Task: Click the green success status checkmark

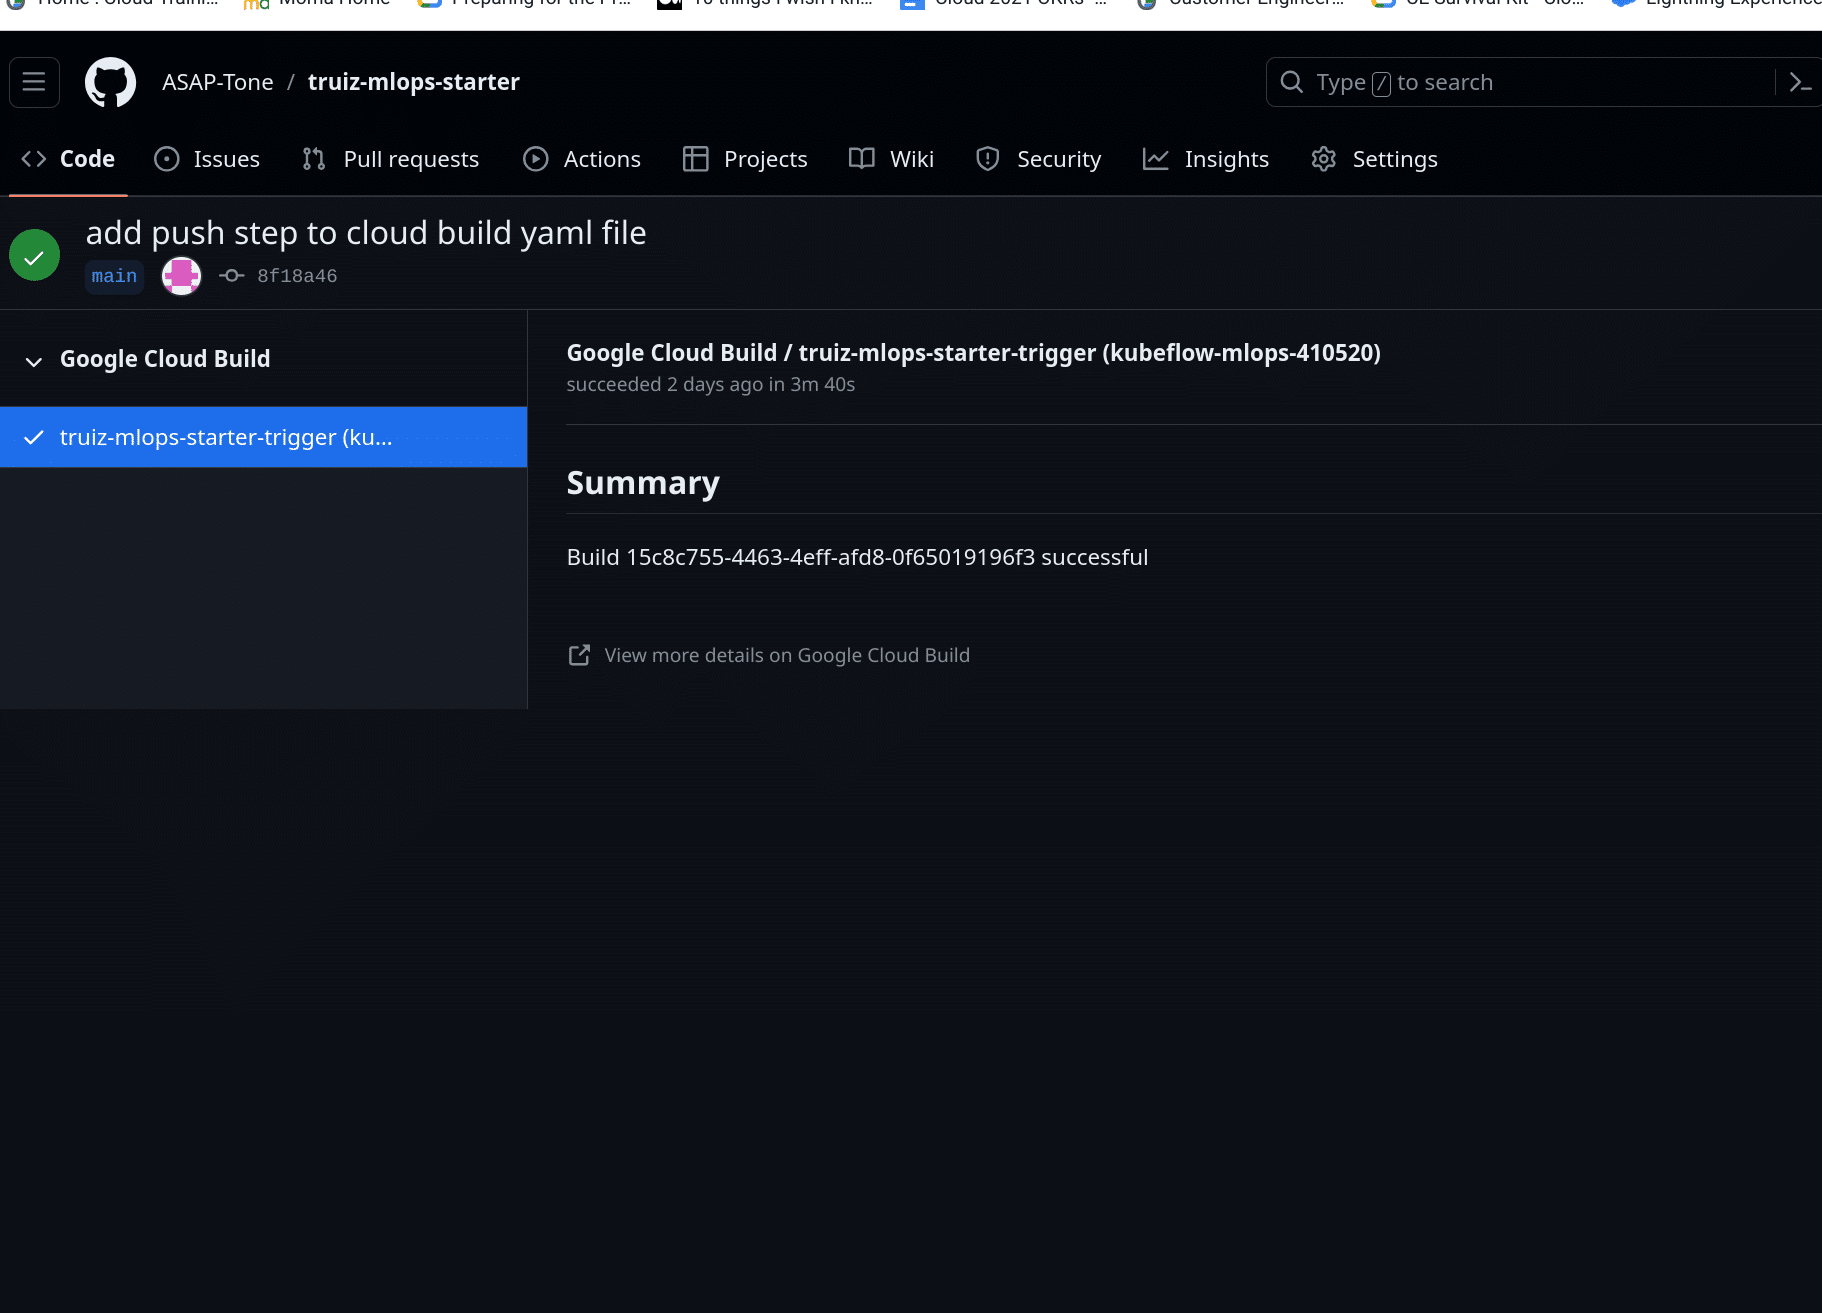Action: click(x=34, y=256)
